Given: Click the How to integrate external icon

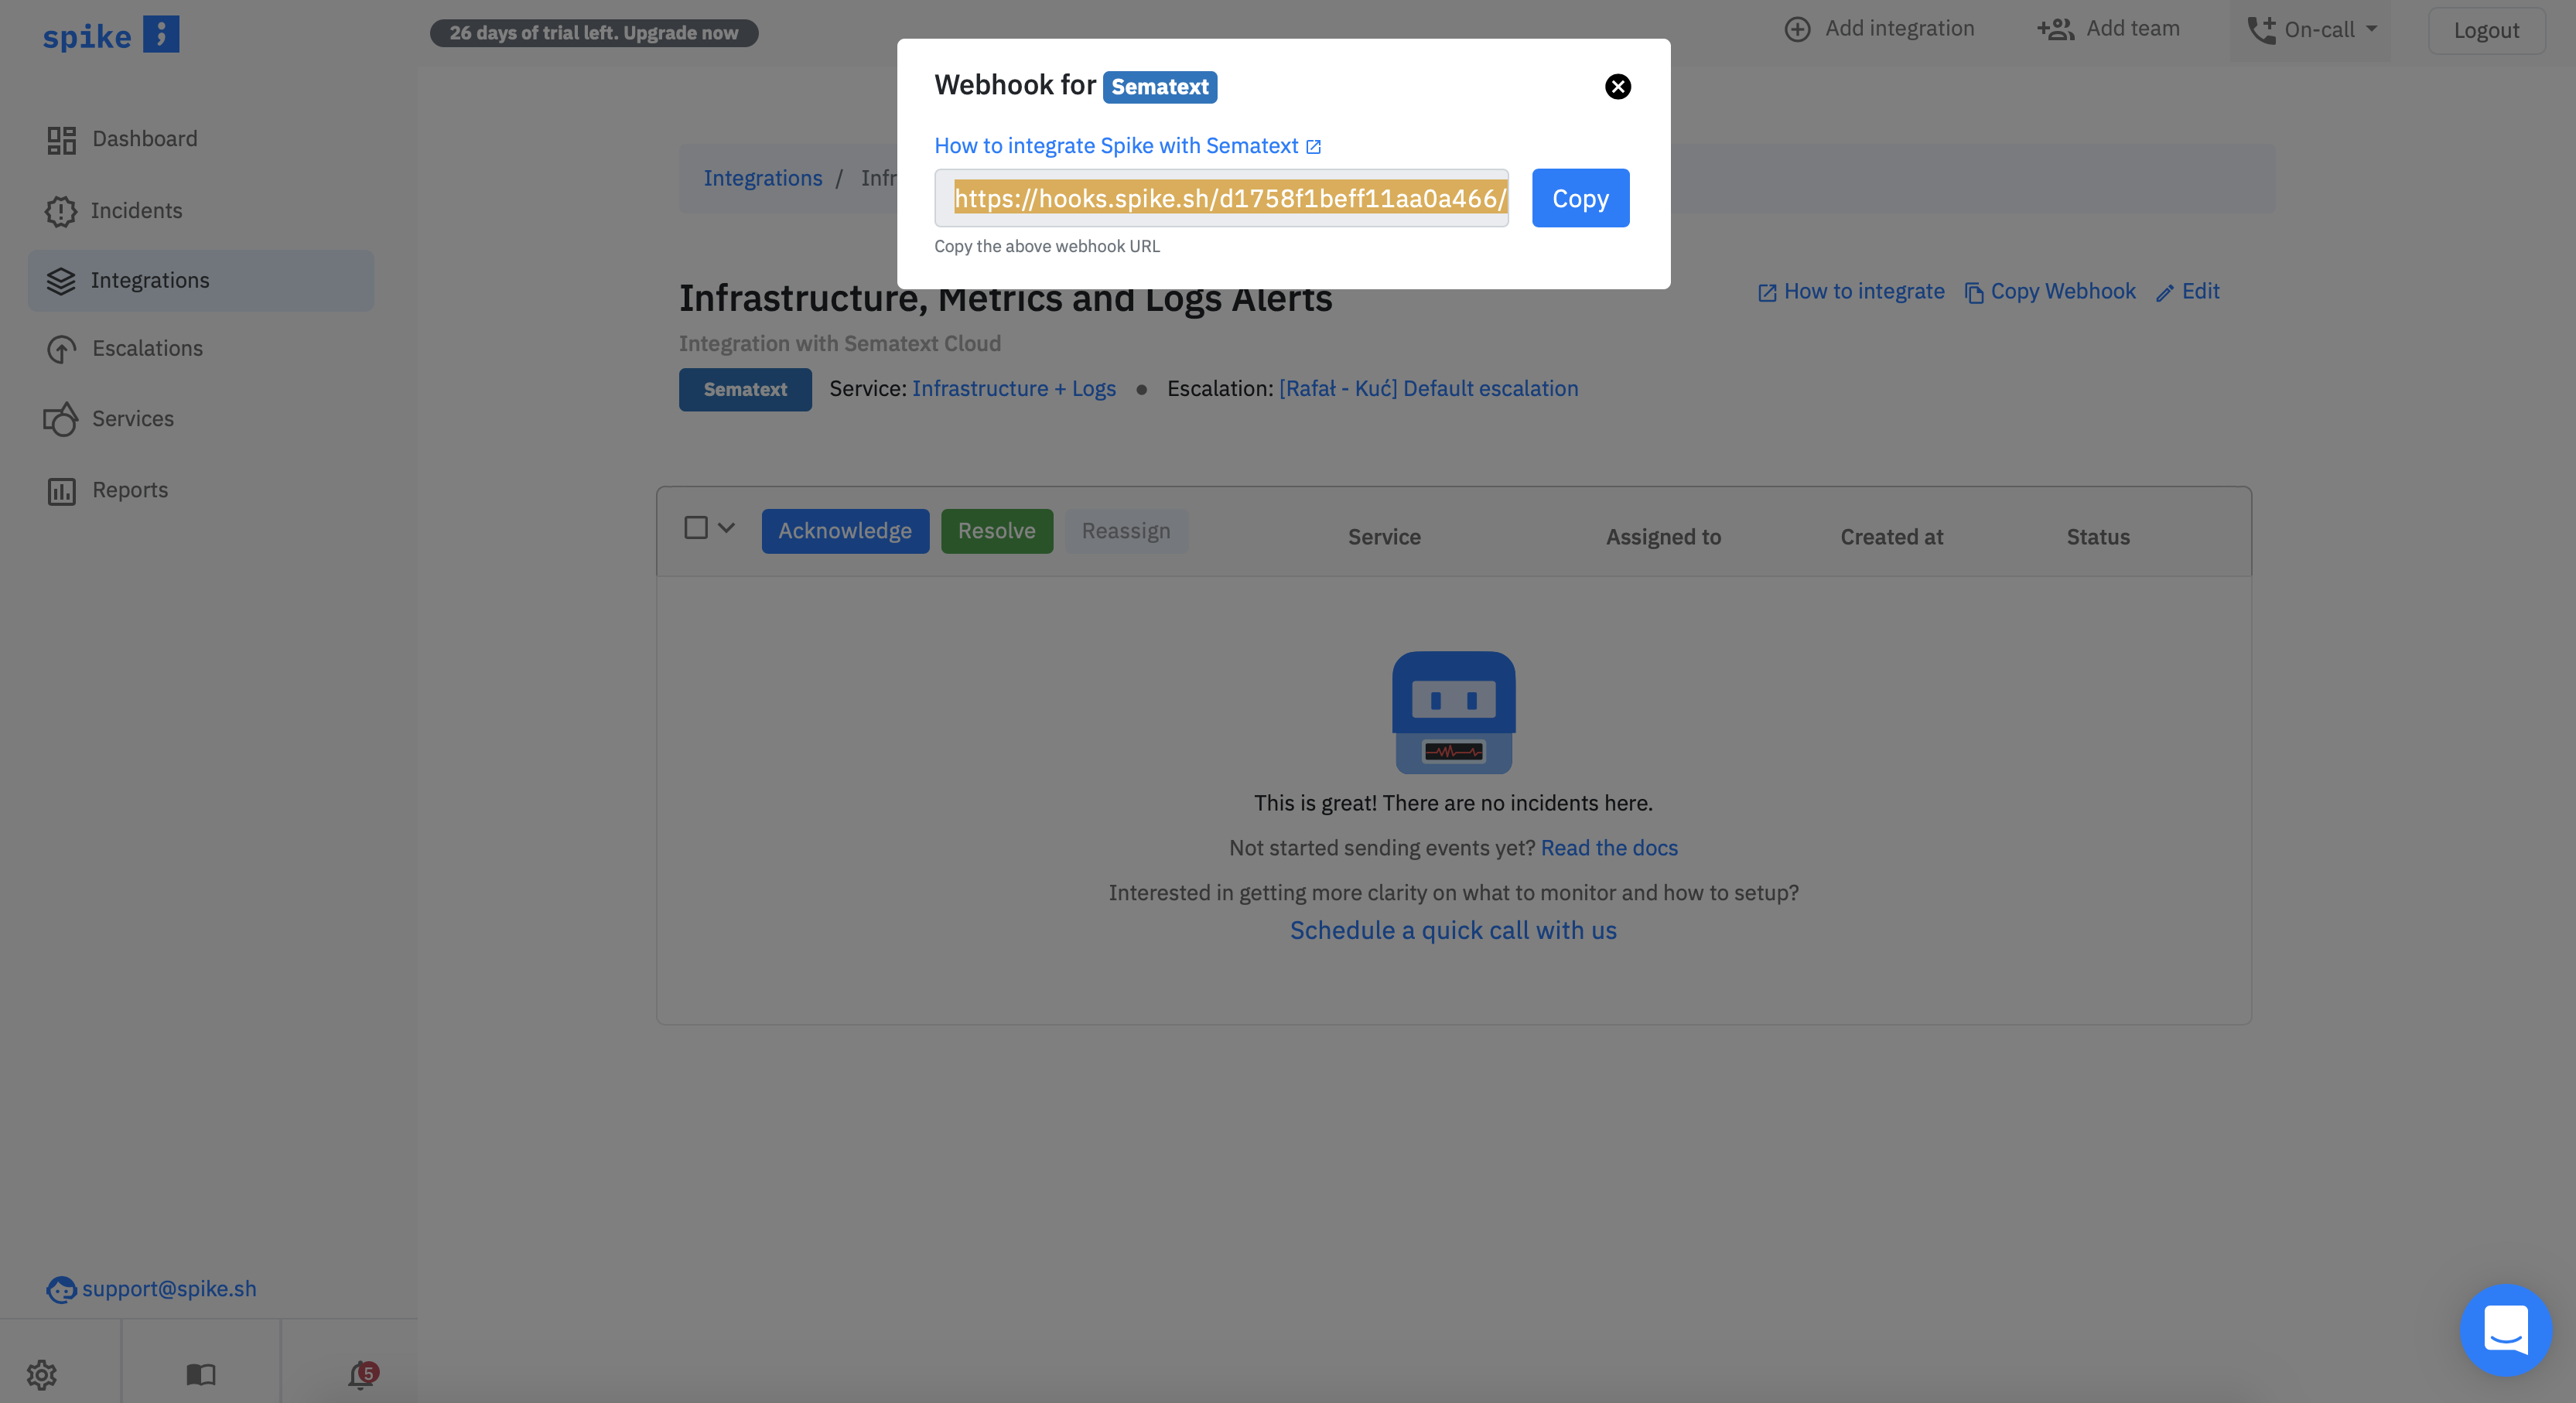Looking at the screenshot, I should (1767, 293).
